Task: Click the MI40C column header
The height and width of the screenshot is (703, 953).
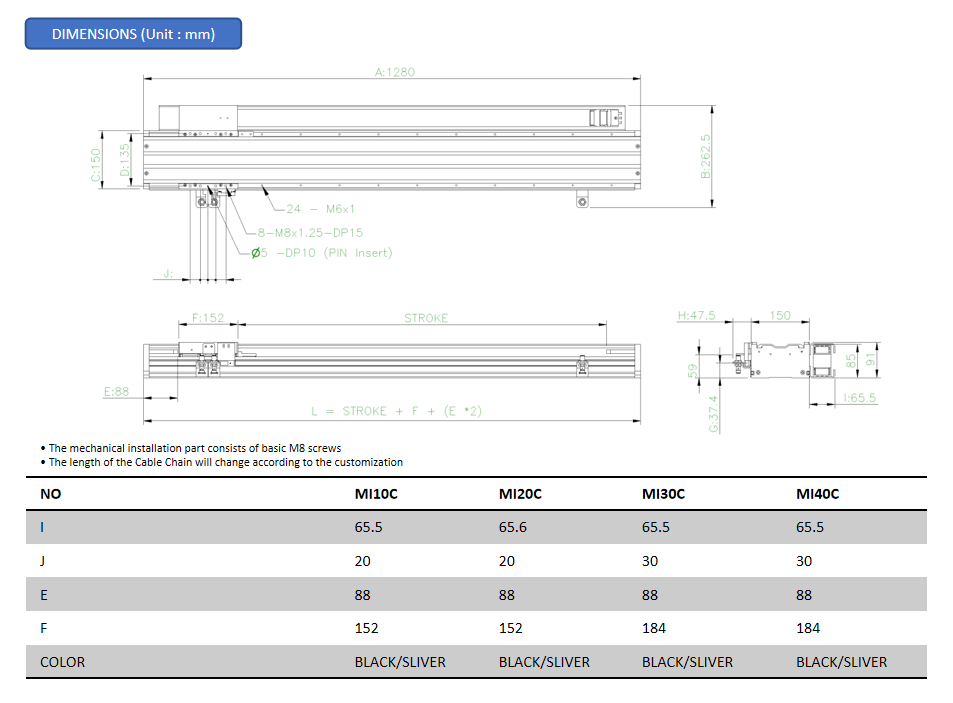Action: click(817, 494)
